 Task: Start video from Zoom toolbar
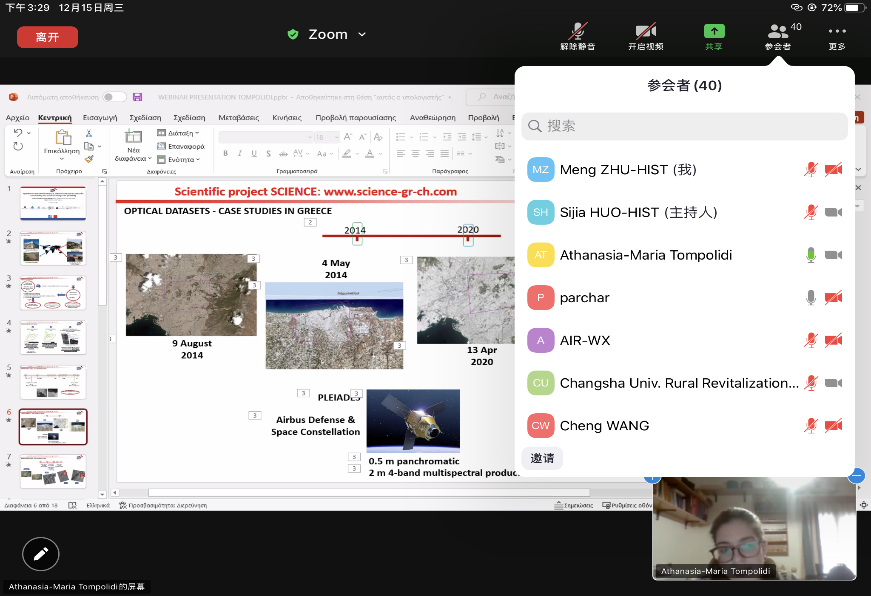(645, 37)
